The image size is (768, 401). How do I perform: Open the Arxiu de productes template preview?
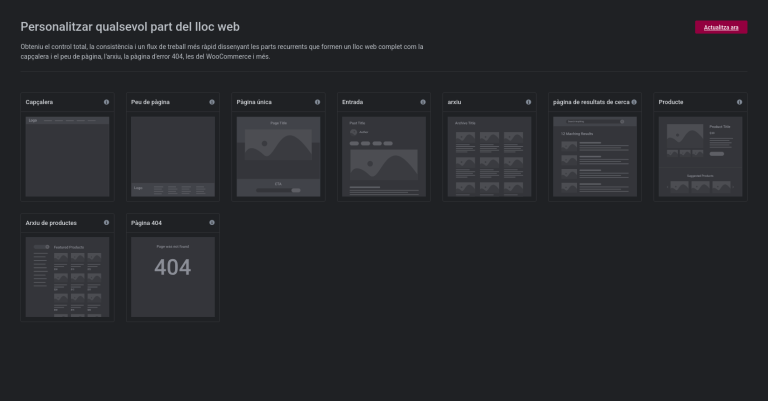coord(67,277)
